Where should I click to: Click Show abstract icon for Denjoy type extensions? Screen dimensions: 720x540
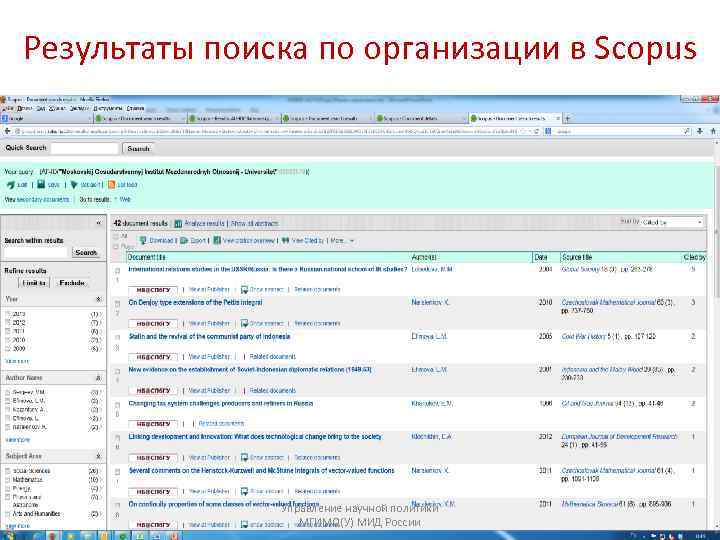pos(244,323)
